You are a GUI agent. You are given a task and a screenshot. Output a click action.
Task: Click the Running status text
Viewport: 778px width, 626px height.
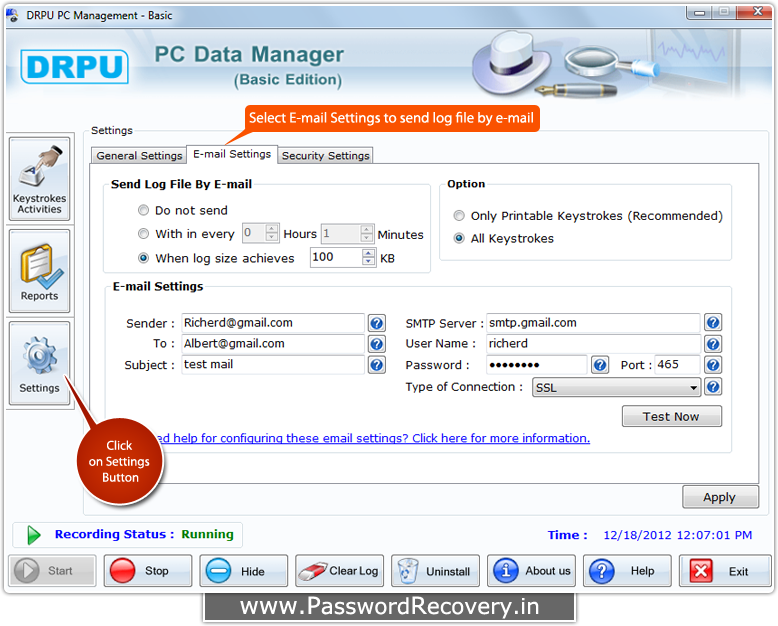tap(207, 534)
